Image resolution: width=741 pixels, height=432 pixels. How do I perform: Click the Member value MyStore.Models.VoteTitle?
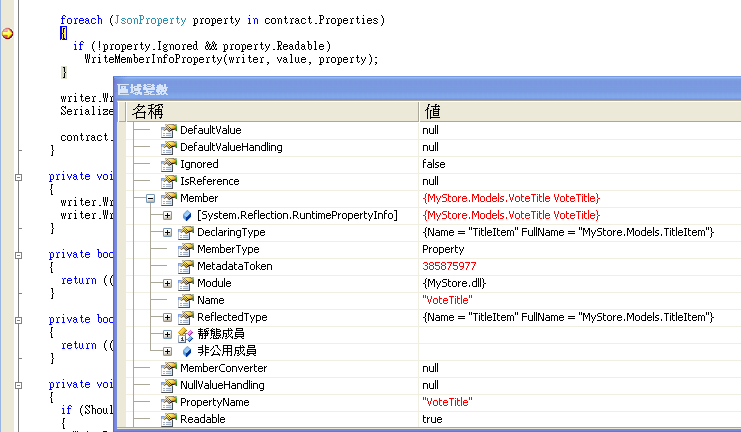click(x=511, y=198)
